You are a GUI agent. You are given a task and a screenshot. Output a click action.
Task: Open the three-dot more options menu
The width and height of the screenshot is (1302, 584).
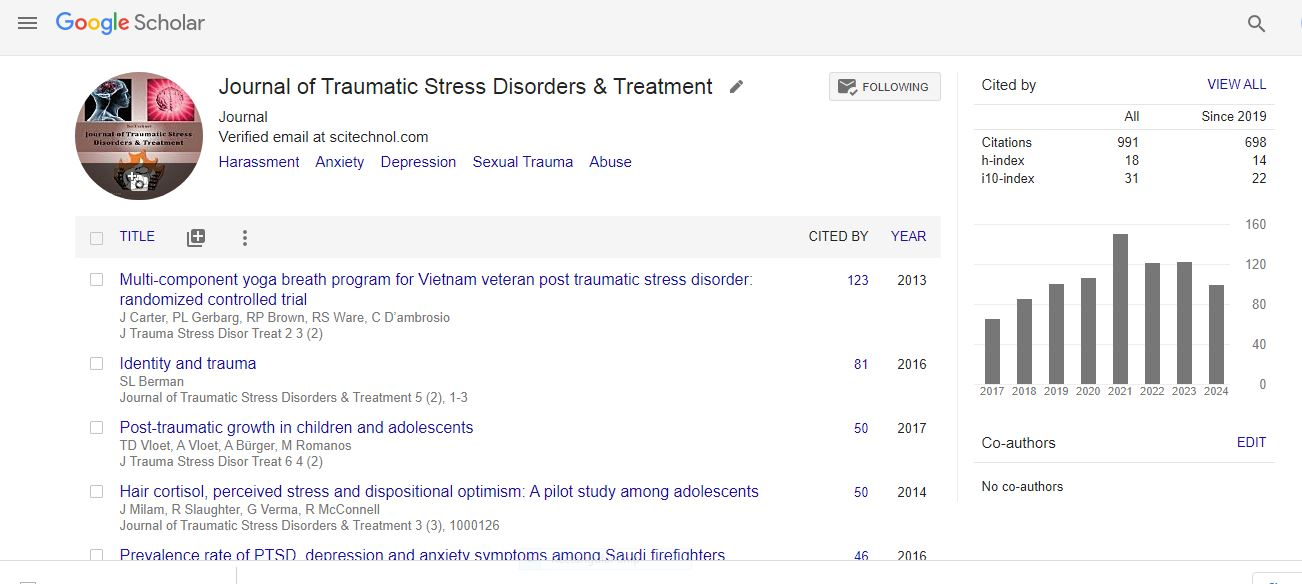point(245,237)
